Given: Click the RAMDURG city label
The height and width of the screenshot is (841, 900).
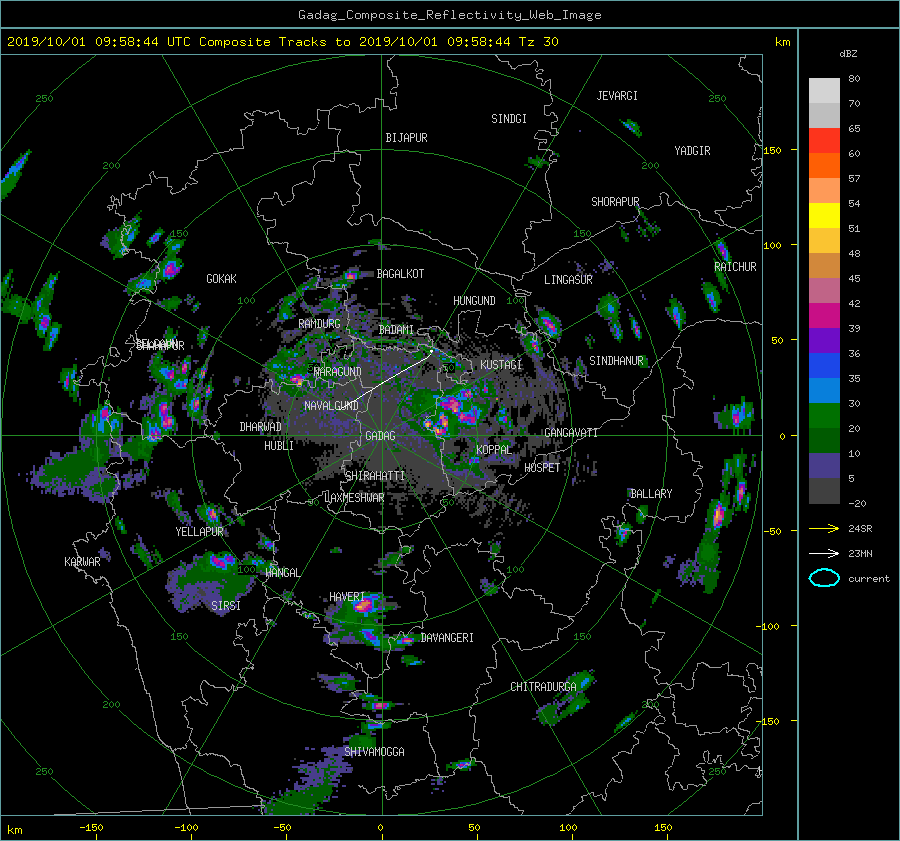Looking at the screenshot, I should (319, 324).
